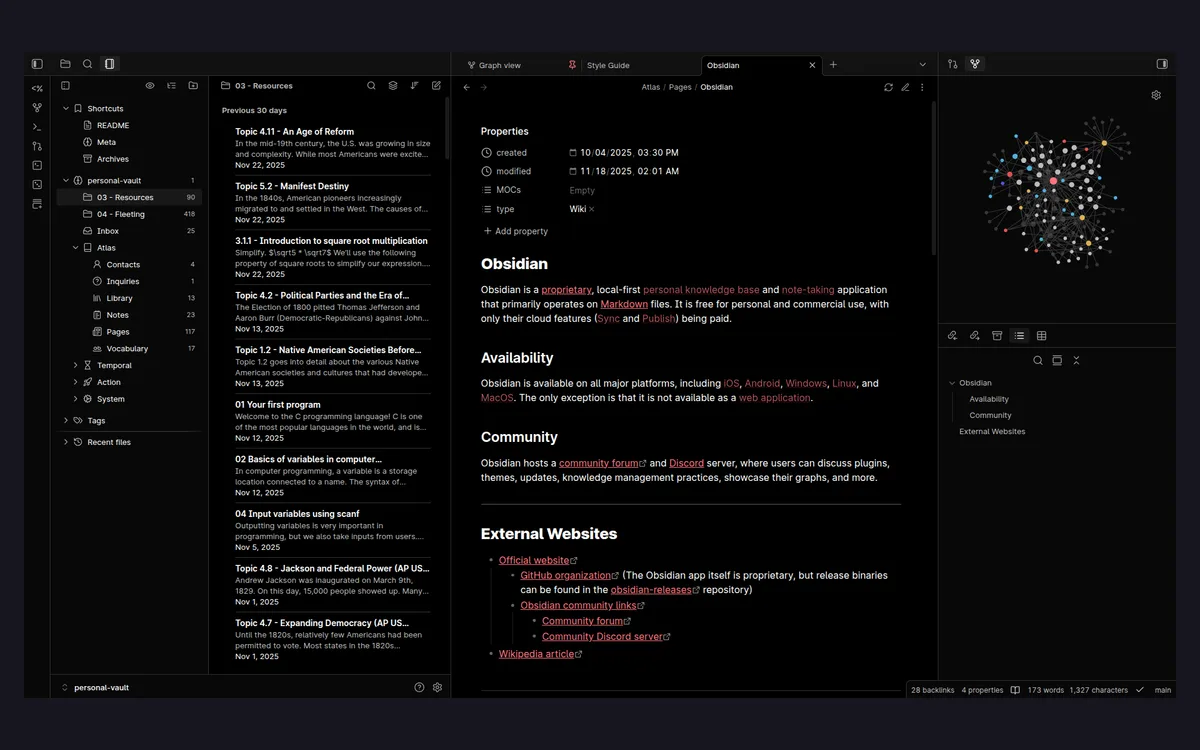Select the 04 - Fleeting folder
The image size is (1200, 750).
pos(128,214)
